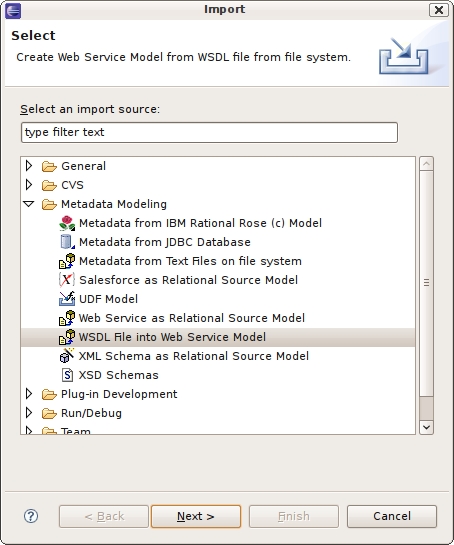The height and width of the screenshot is (545, 454).
Task: Click the WSDL File import icon
Action: click(67, 337)
